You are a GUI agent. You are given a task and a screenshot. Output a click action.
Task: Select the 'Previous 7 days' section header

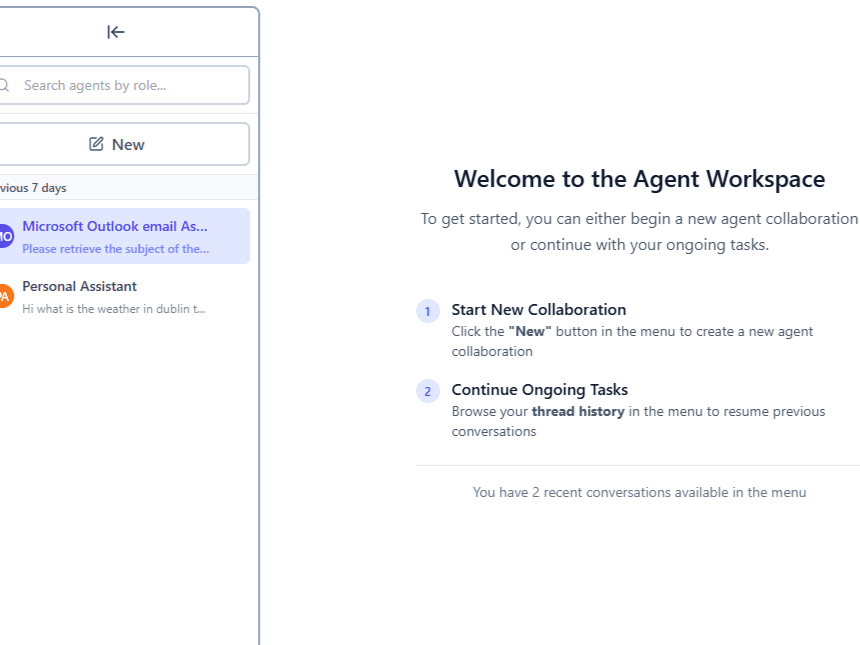click(34, 188)
